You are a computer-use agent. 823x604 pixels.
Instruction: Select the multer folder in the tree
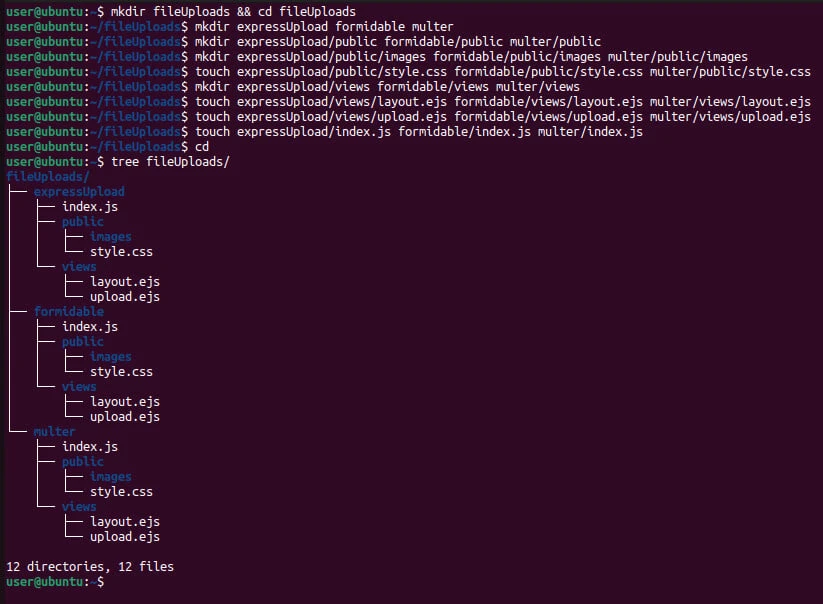click(54, 431)
